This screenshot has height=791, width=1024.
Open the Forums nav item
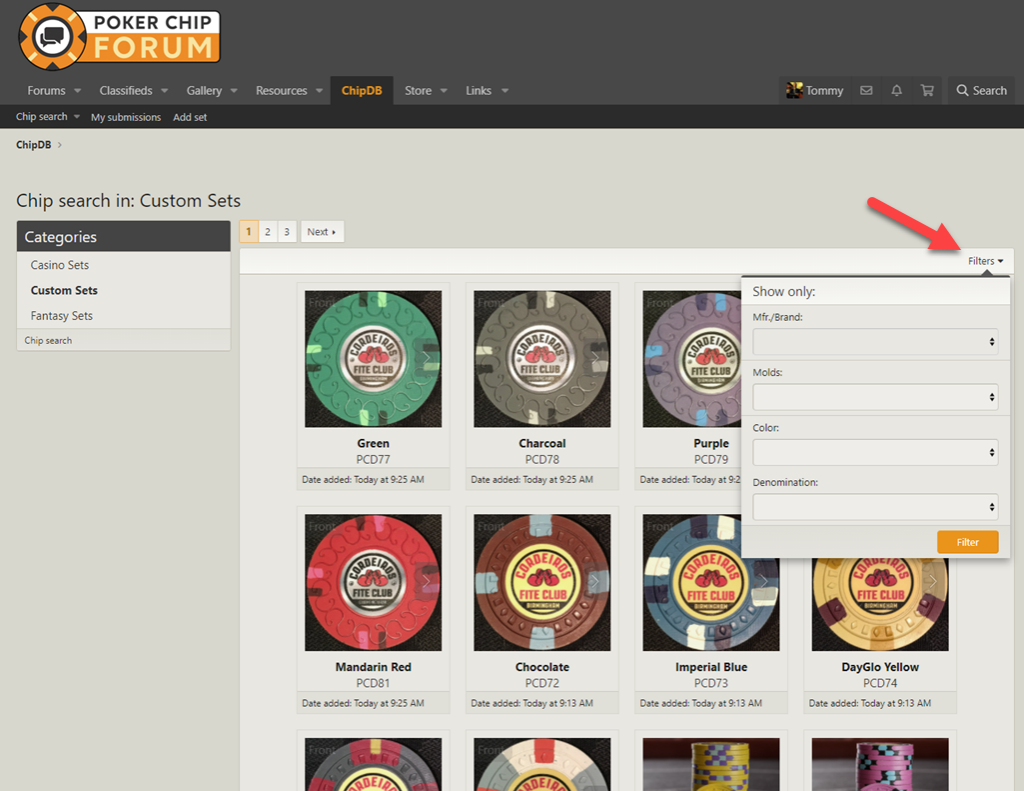coord(46,90)
